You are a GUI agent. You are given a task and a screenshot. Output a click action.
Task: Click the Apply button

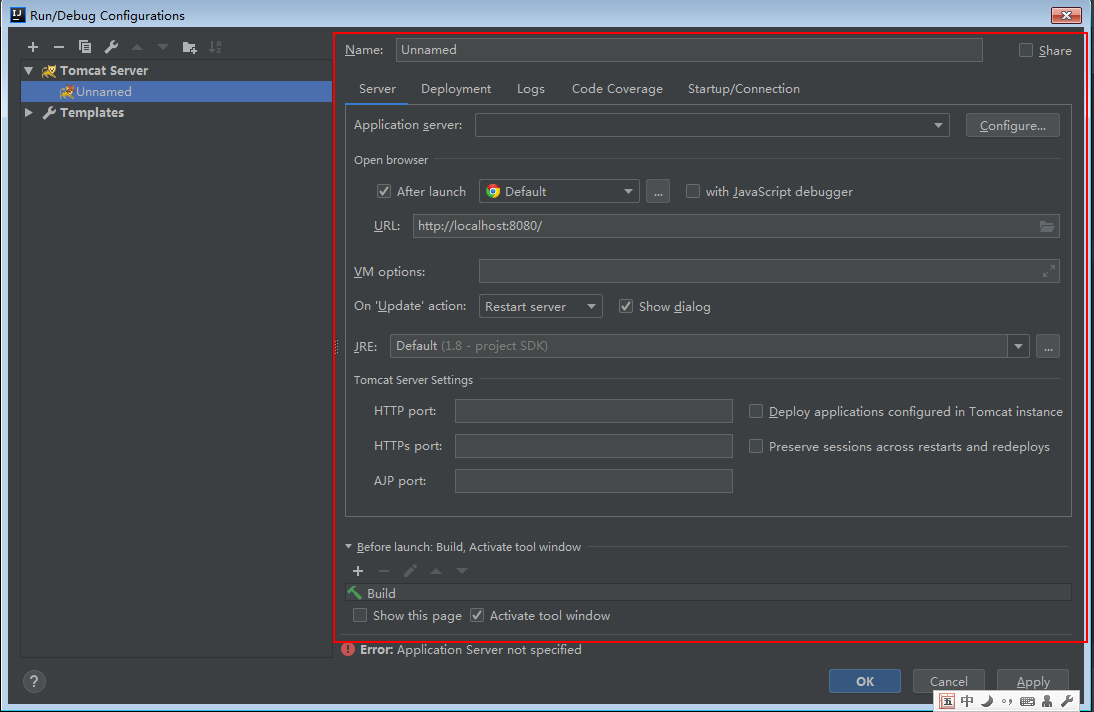(1033, 681)
